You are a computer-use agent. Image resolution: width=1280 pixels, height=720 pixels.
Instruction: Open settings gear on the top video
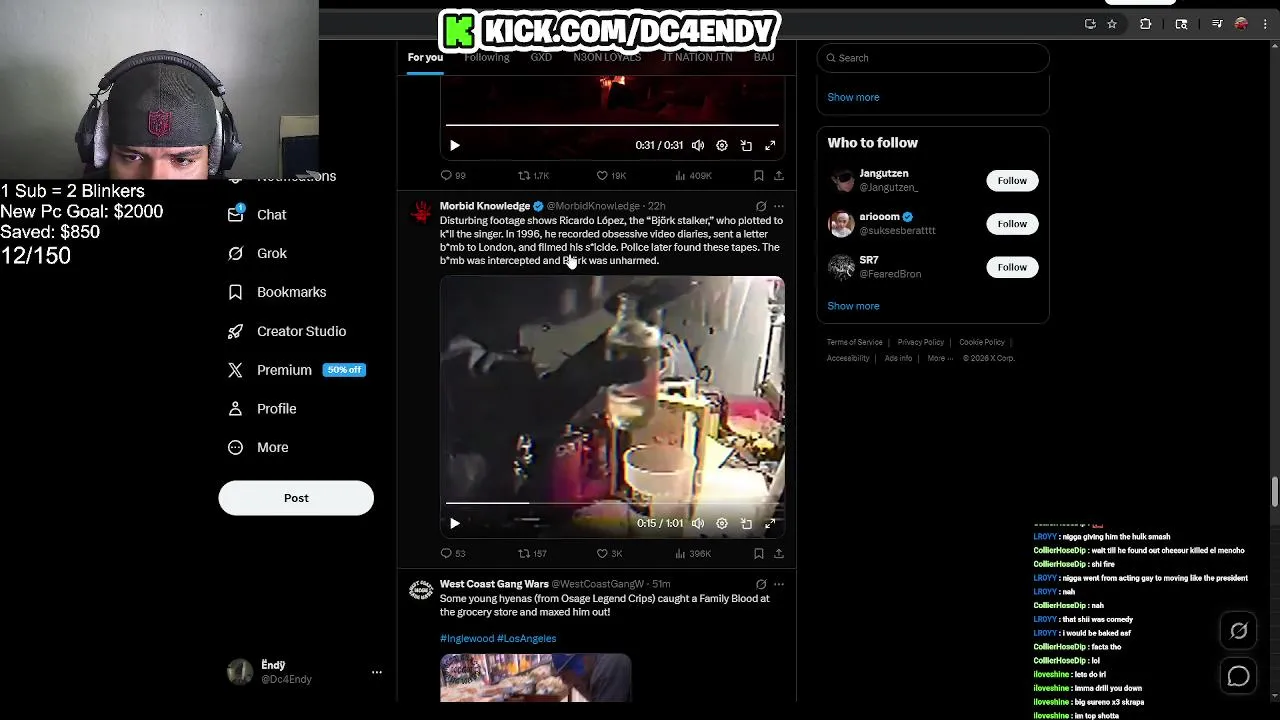(x=722, y=145)
